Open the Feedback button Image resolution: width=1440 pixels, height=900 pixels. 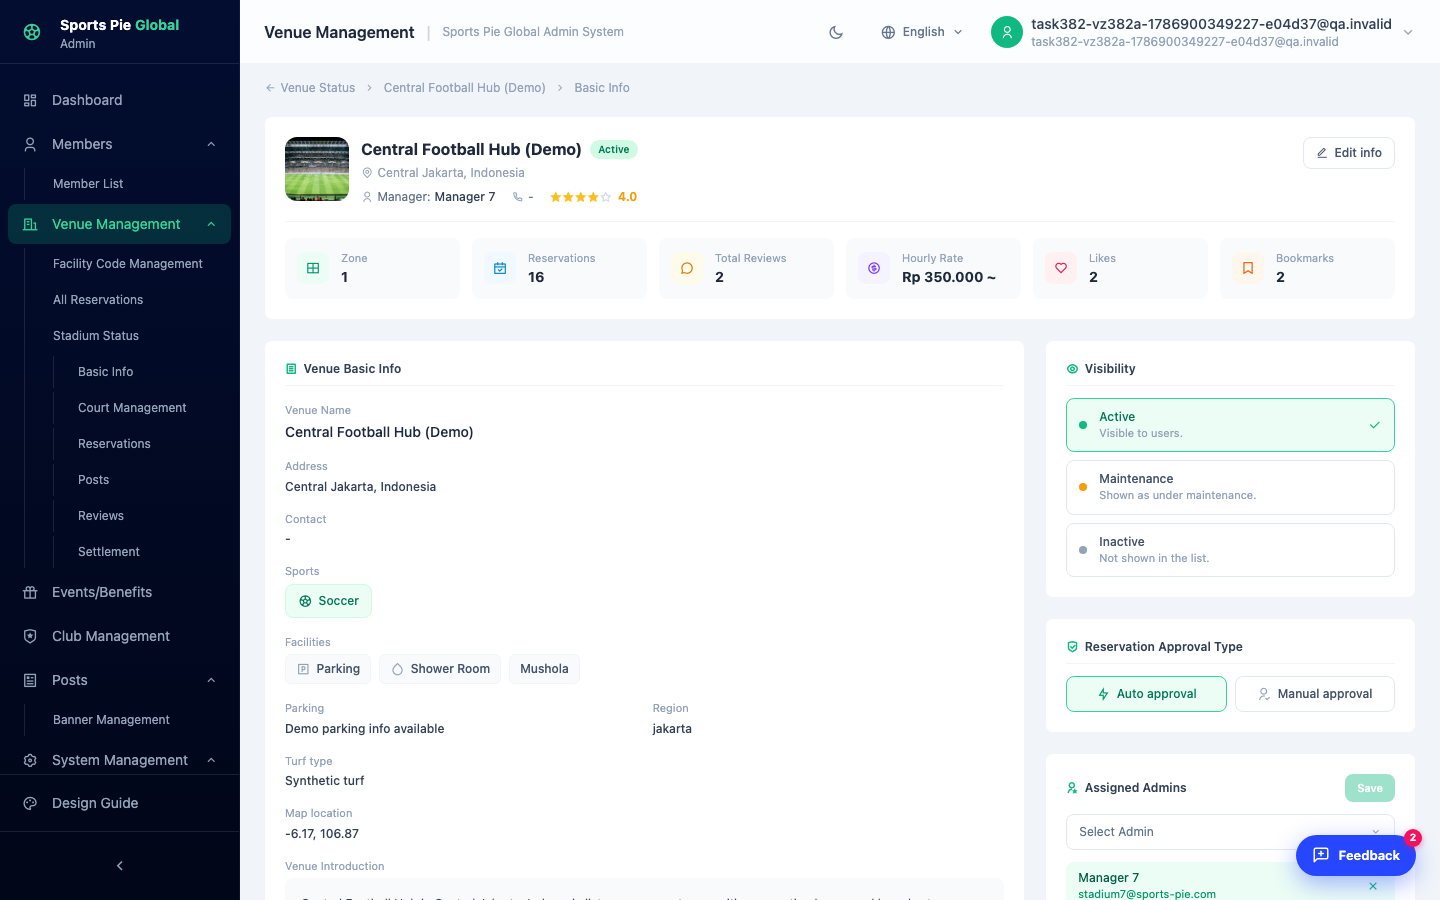(x=1356, y=855)
